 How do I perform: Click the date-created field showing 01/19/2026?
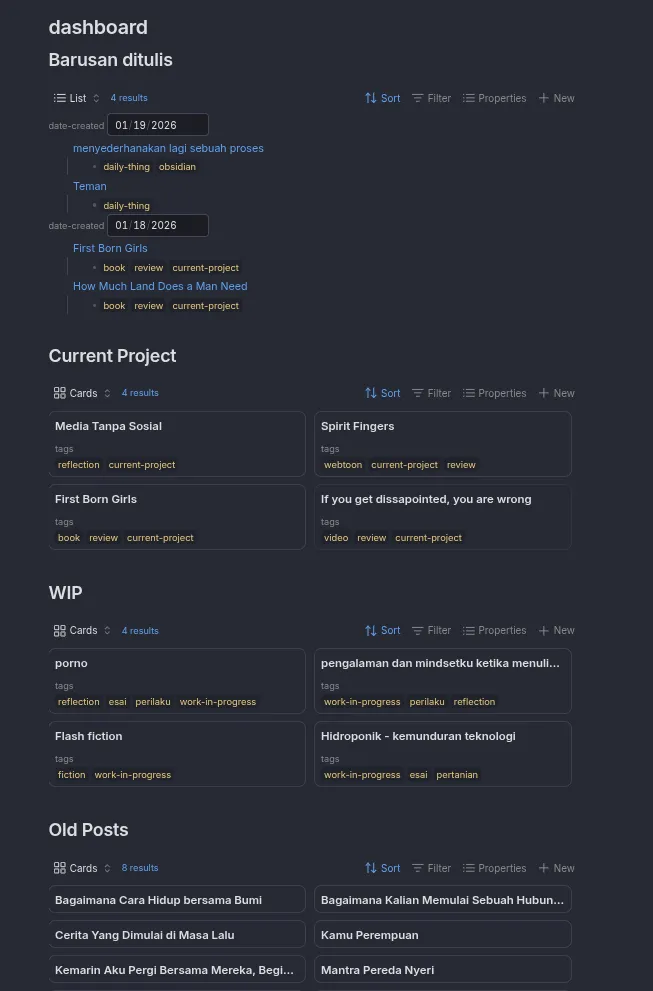click(157, 125)
